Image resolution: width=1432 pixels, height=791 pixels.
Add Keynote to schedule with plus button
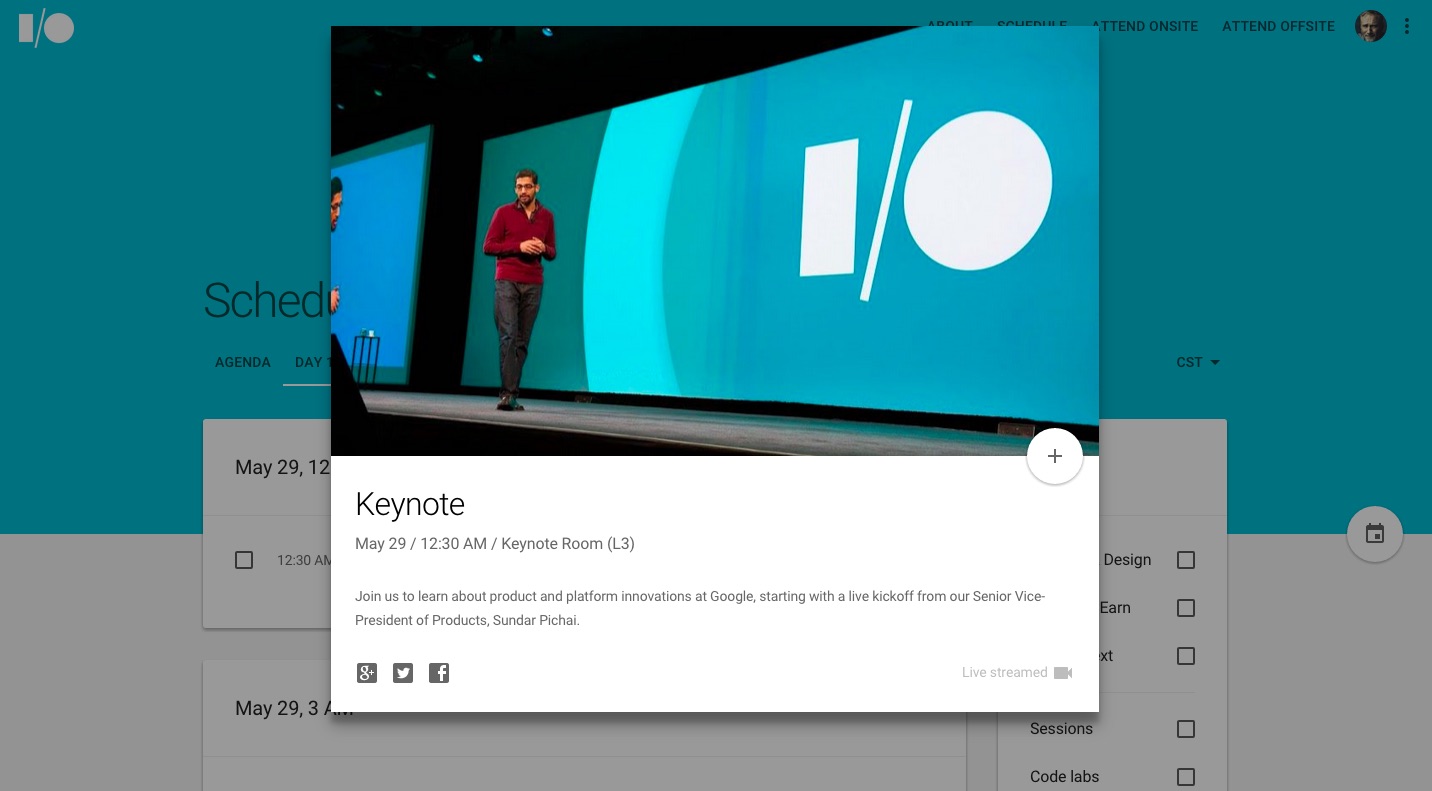1054,456
